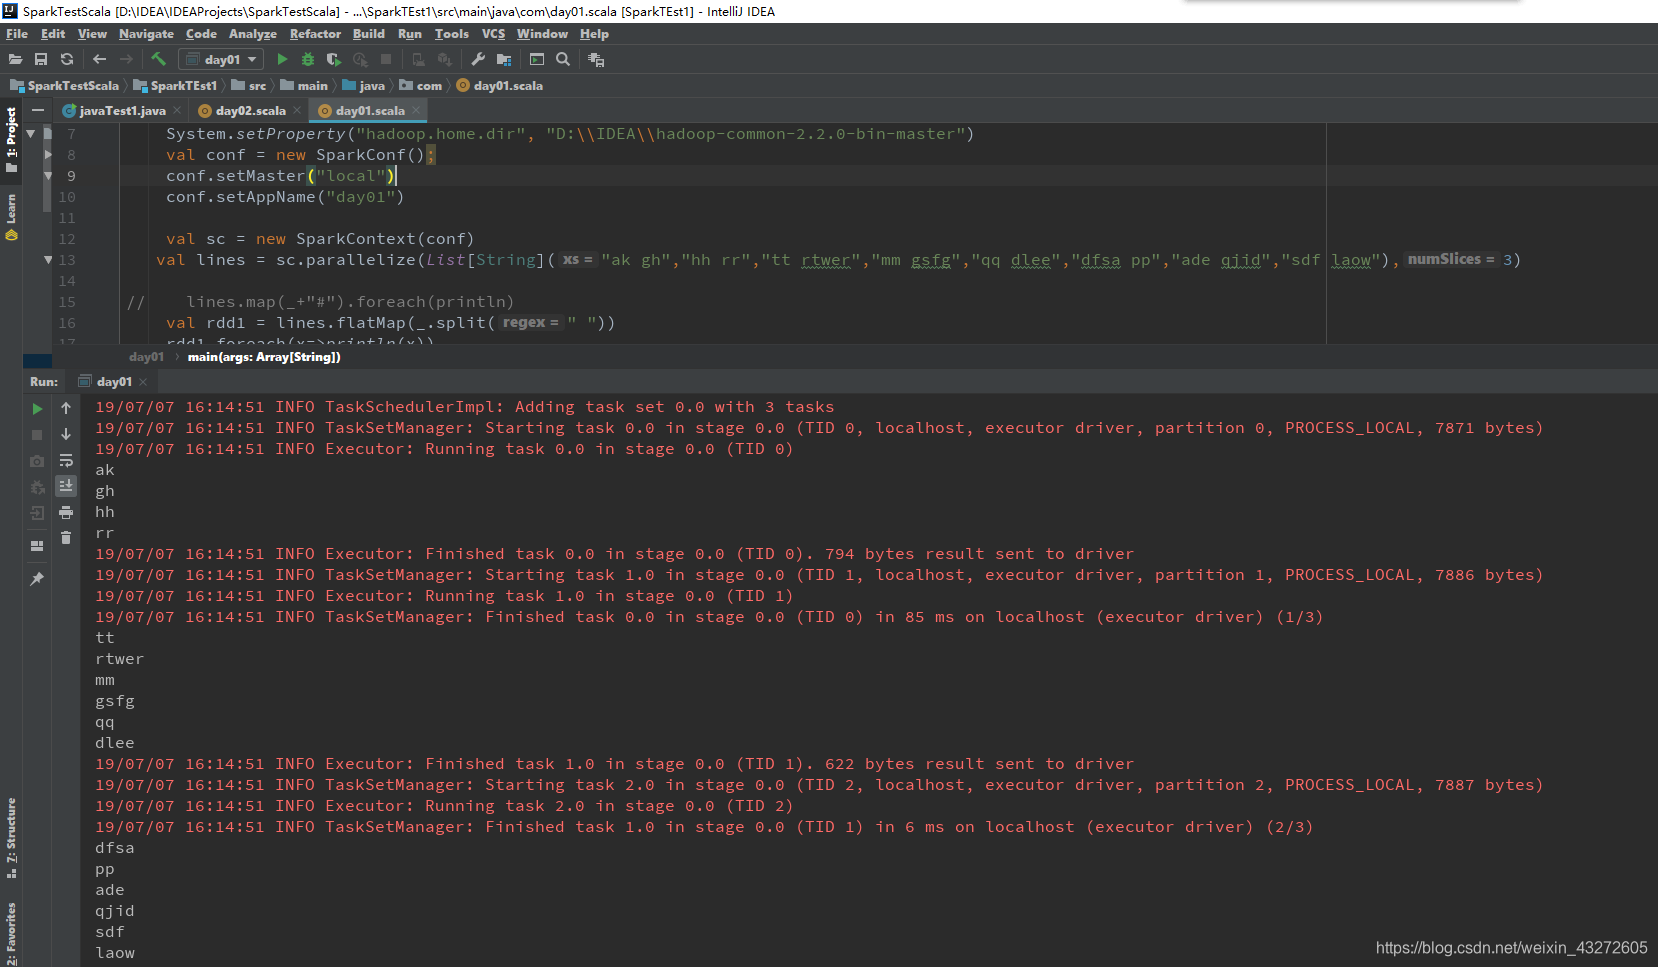Screen dimensions: 1658x967
Task: Fold the code block at line 9
Action: click(48, 175)
